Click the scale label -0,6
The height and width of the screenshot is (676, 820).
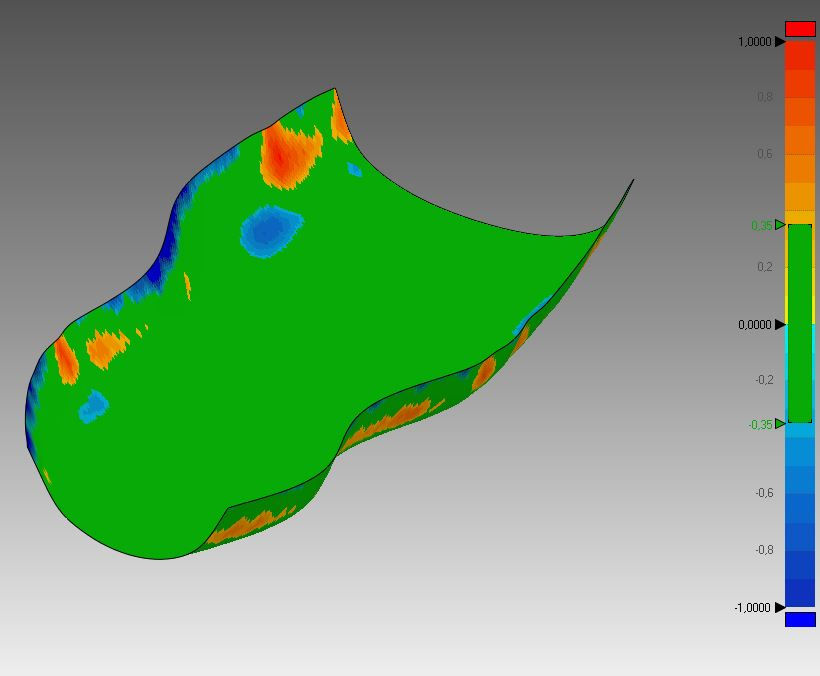(764, 492)
